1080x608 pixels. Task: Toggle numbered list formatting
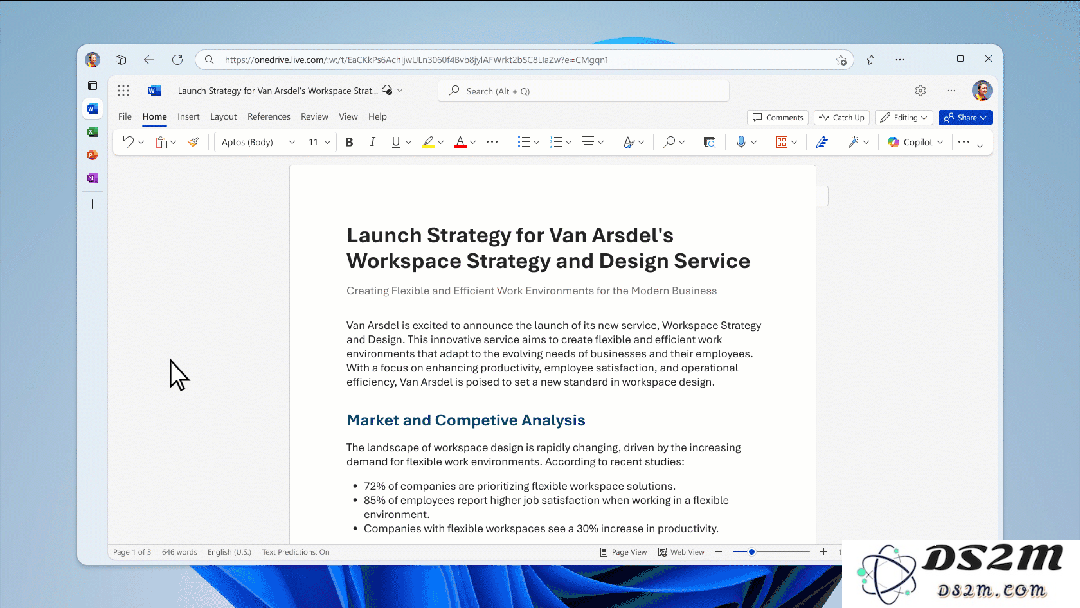556,142
